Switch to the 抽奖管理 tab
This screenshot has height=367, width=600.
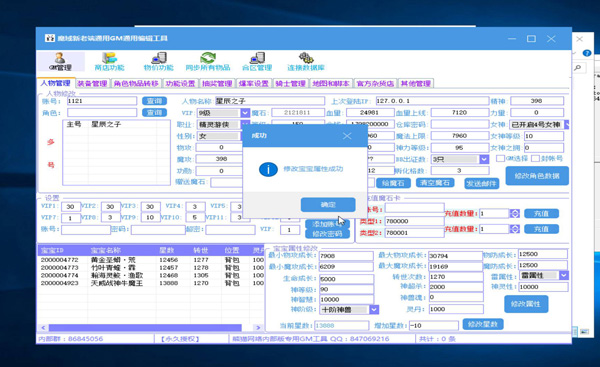pyautogui.click(x=217, y=83)
